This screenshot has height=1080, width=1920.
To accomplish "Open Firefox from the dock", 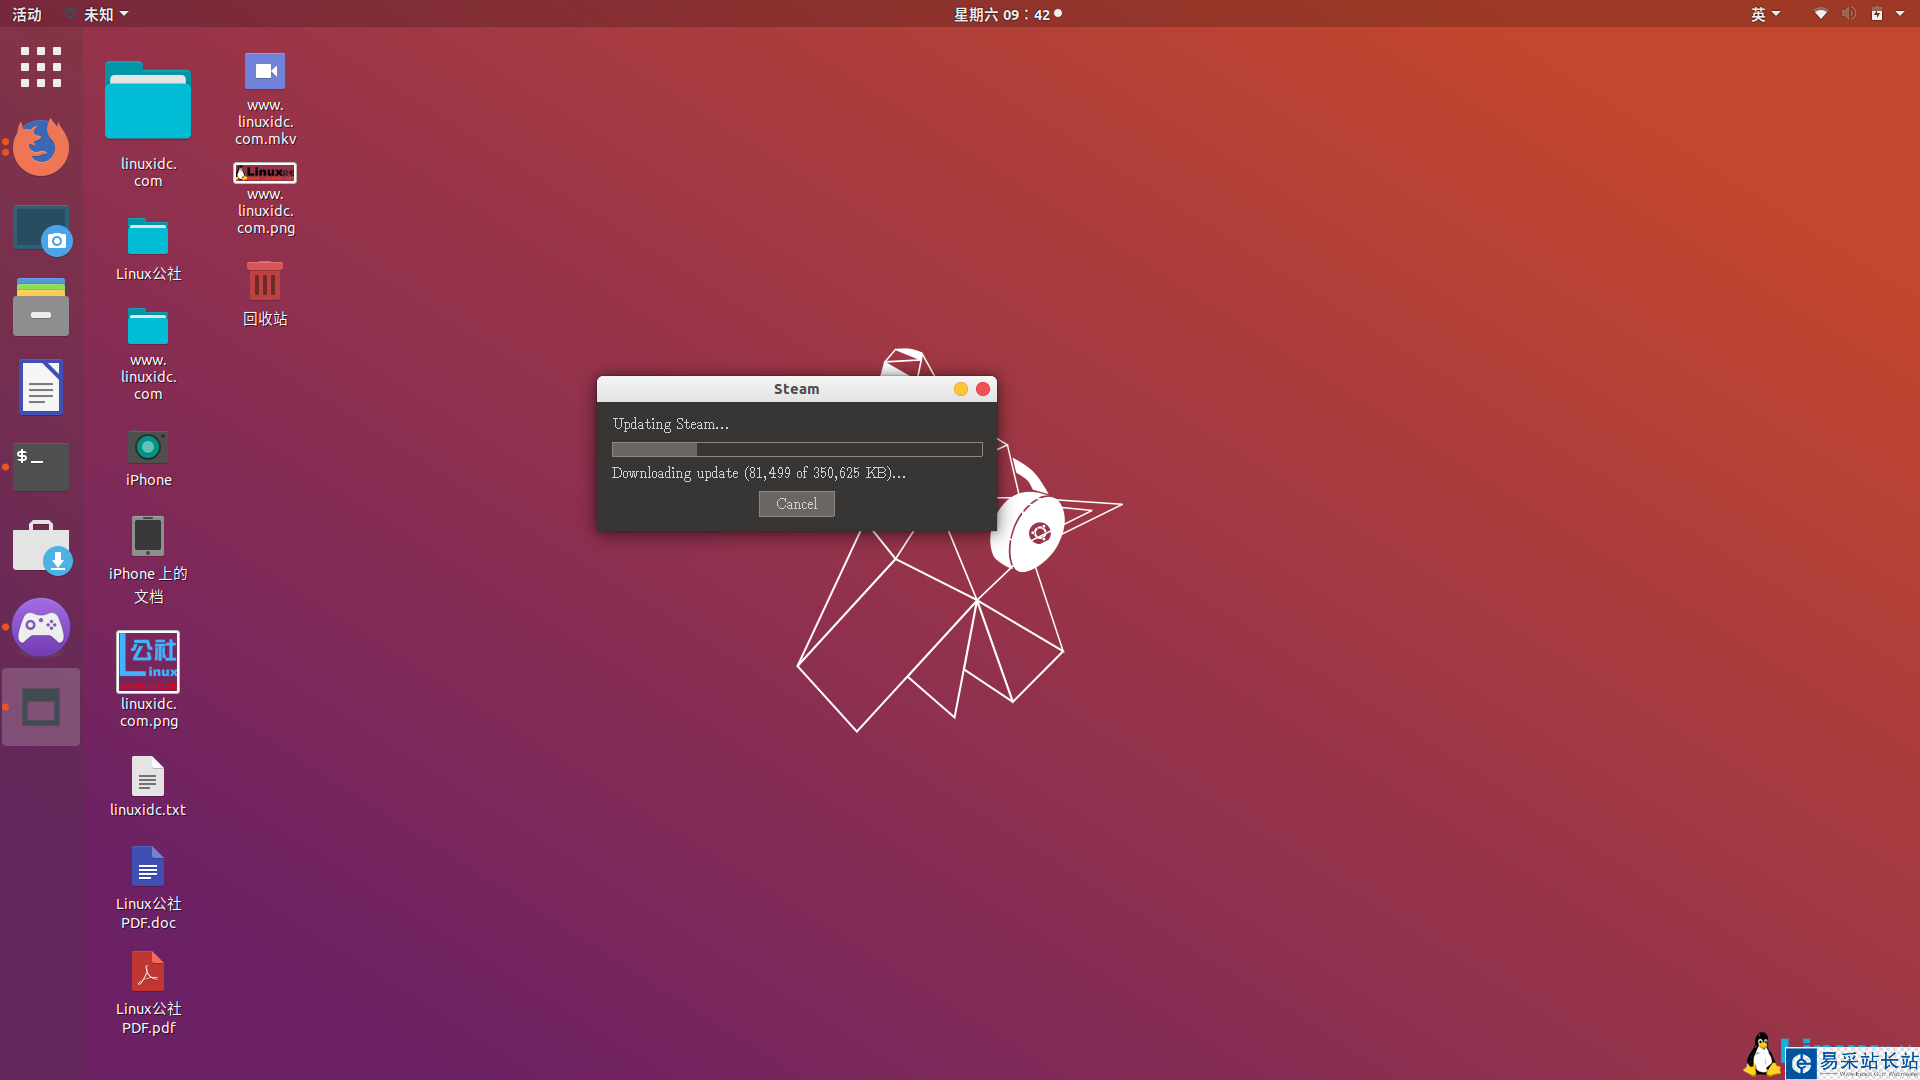I will pos(41,147).
